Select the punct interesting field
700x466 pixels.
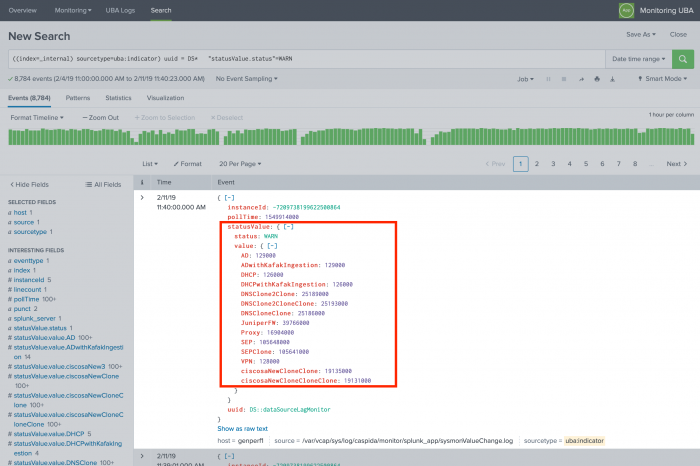click(22, 309)
